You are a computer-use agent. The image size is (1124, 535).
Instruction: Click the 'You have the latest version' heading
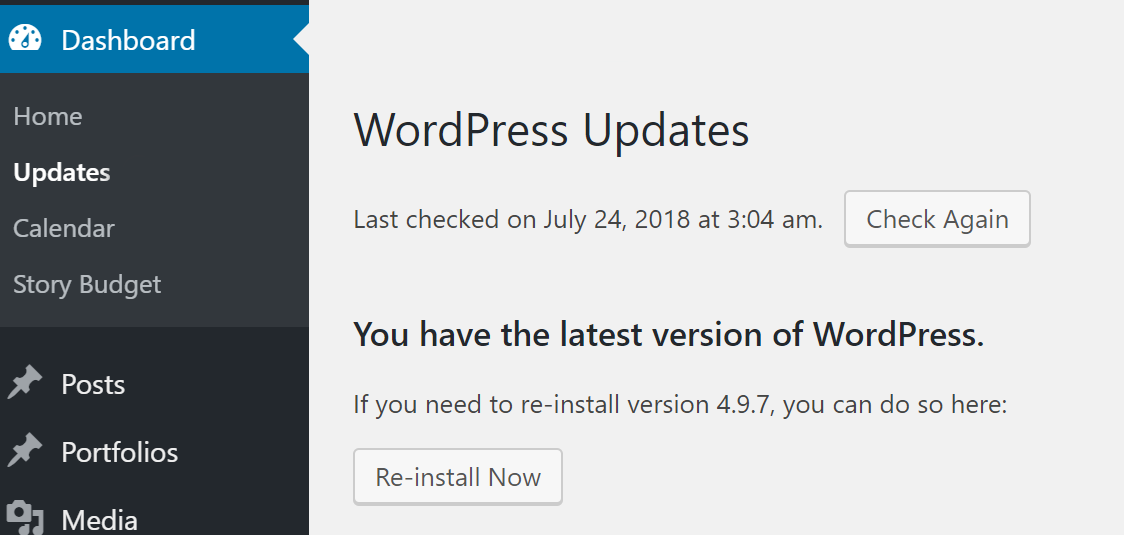point(669,334)
